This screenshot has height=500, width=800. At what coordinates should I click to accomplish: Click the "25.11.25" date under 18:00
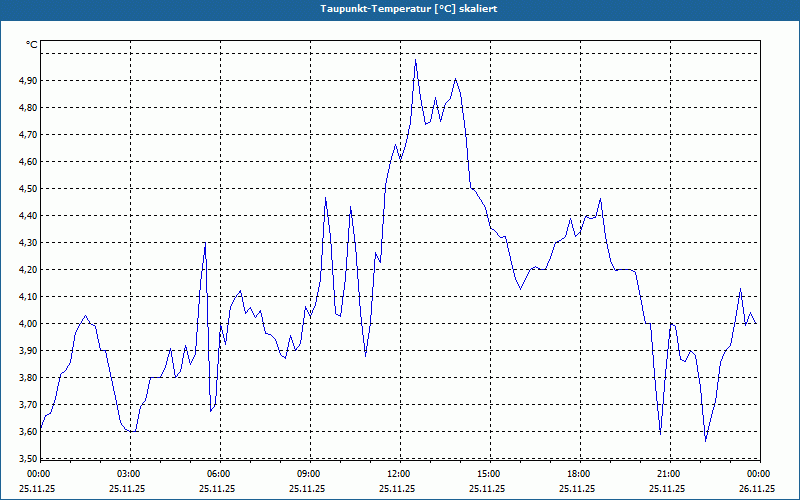coord(579,488)
